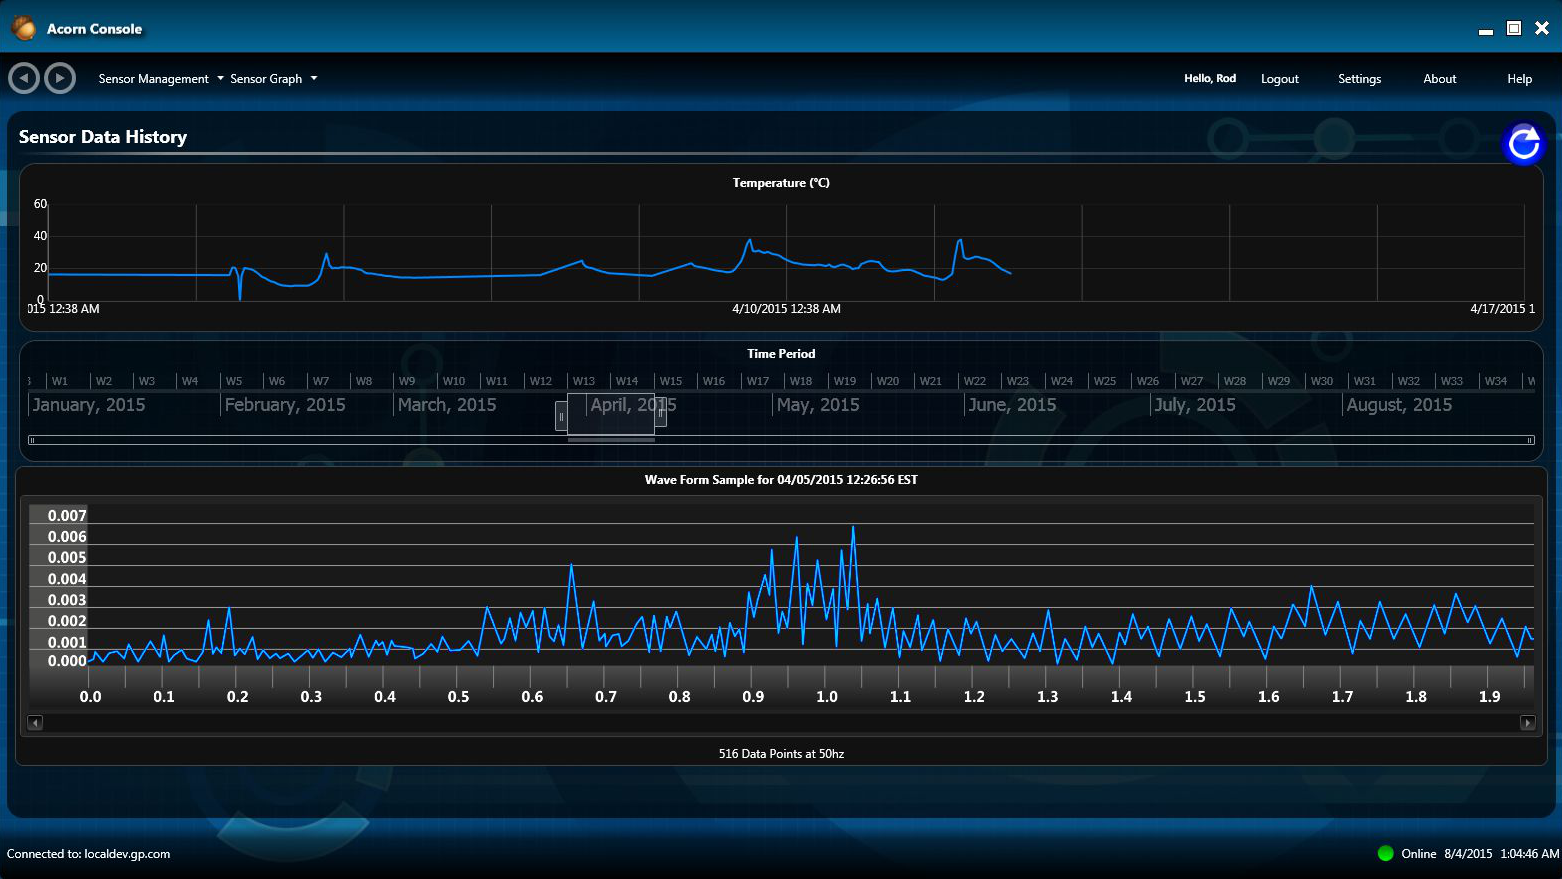Image resolution: width=1562 pixels, height=879 pixels.
Task: Select June, 2015 on the timeline
Action: 1012,405
